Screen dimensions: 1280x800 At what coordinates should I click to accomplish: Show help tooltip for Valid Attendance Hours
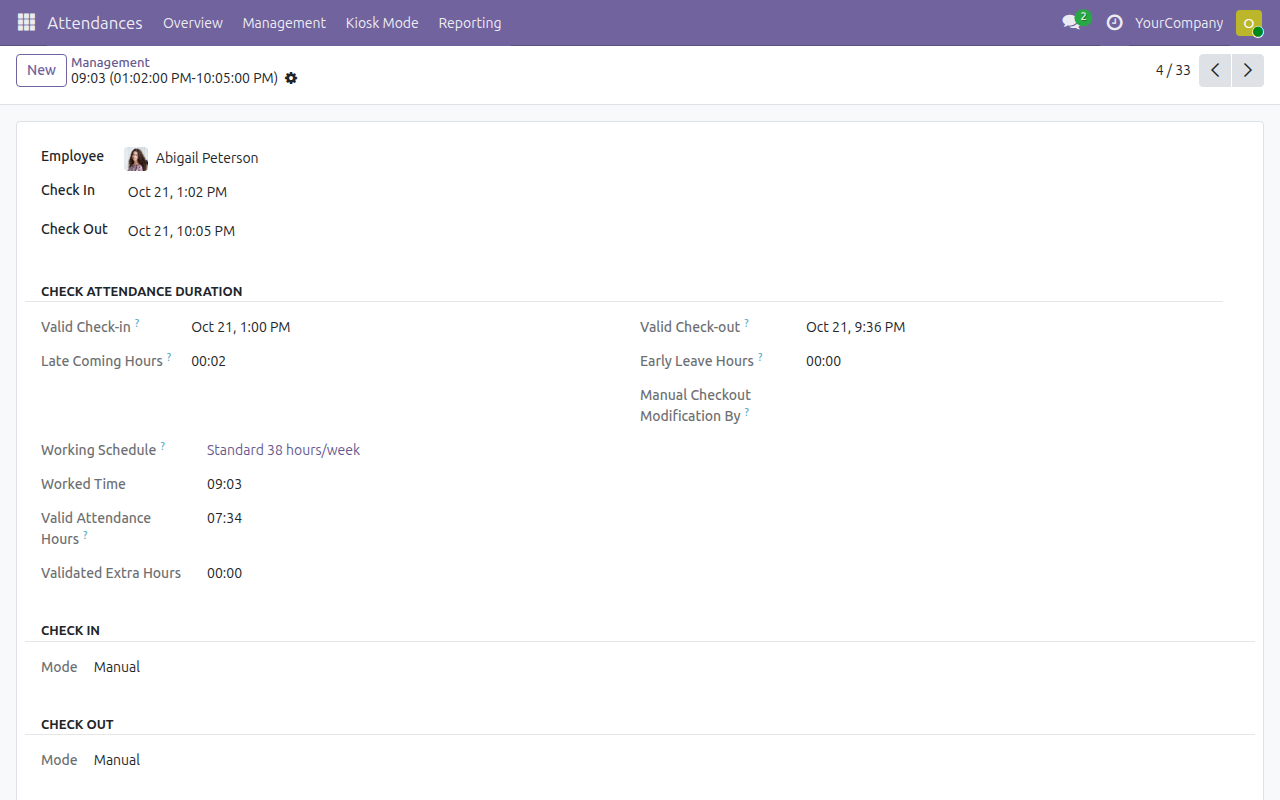[85, 535]
